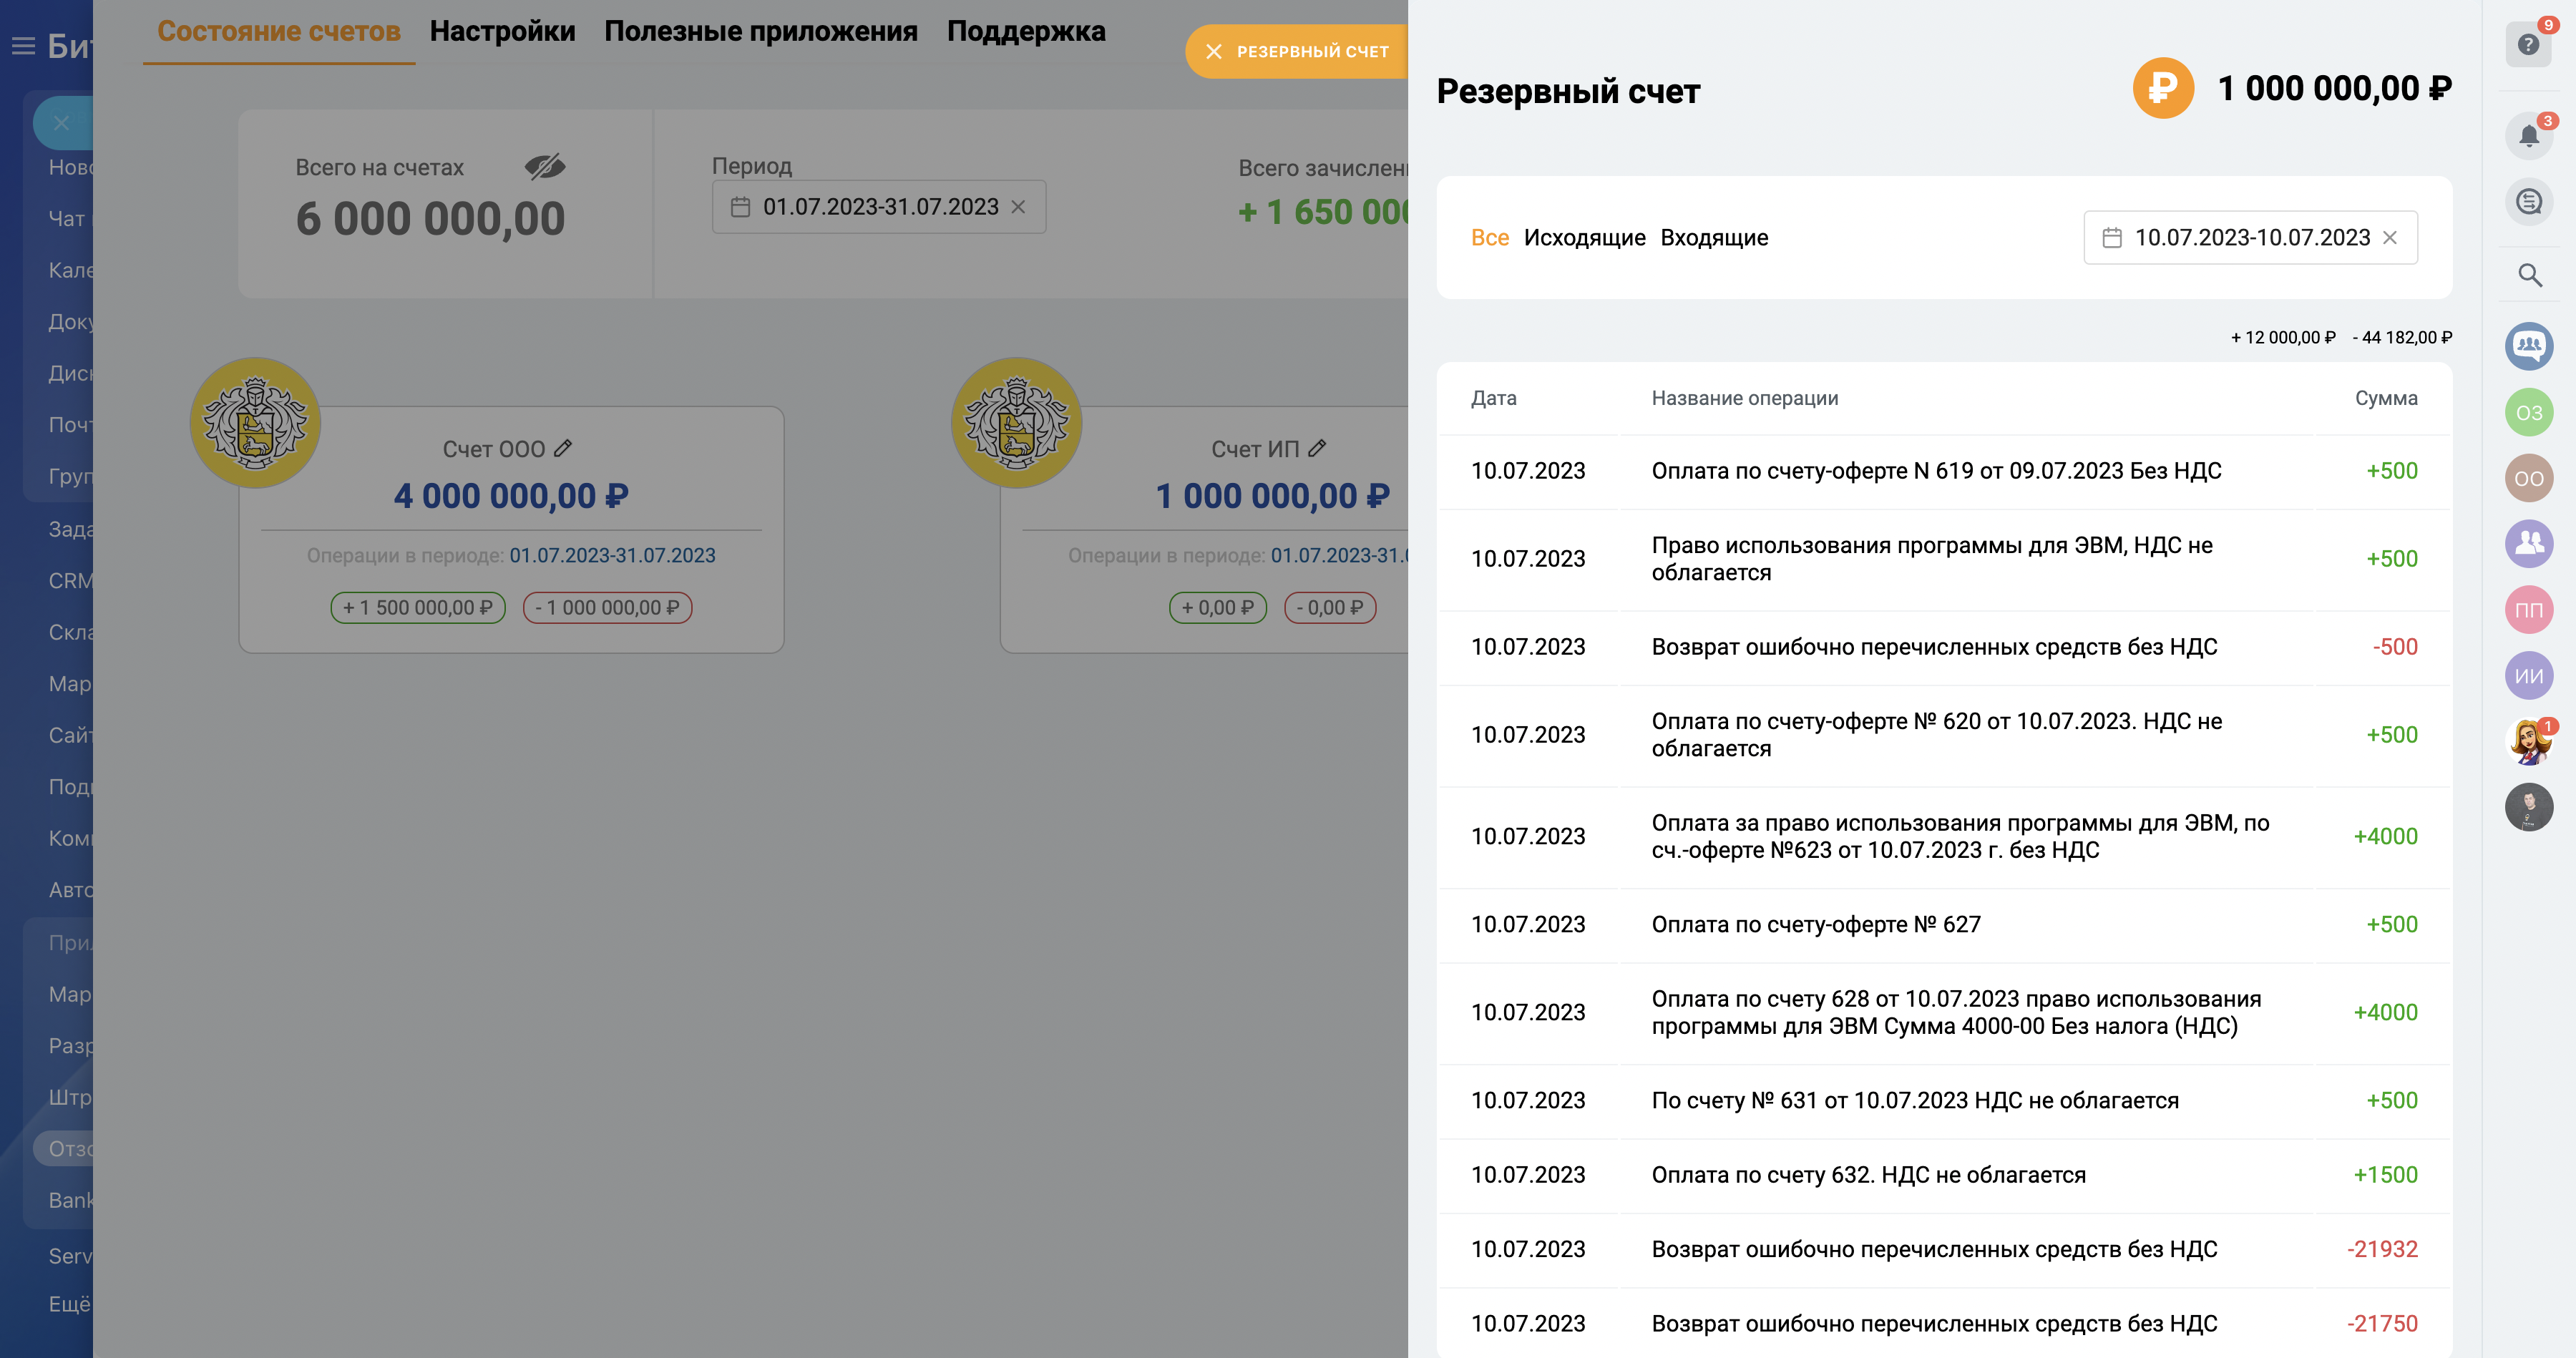Open the search with the magnifier icon
The image size is (2576, 1358).
2530,275
